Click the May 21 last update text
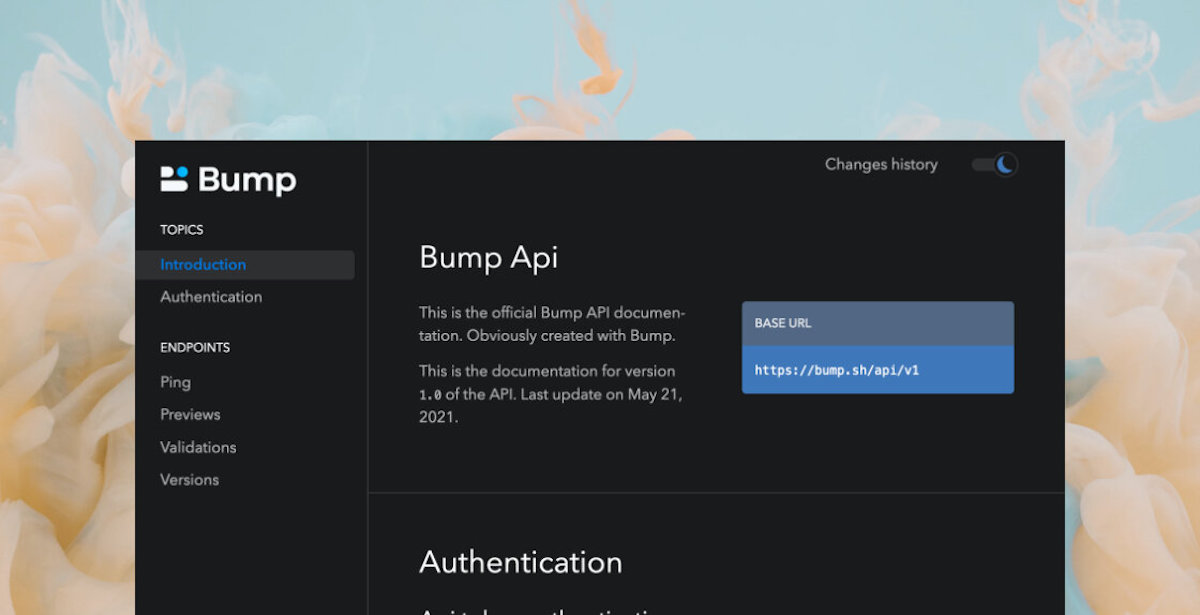This screenshot has height=615, width=1200. tap(654, 394)
